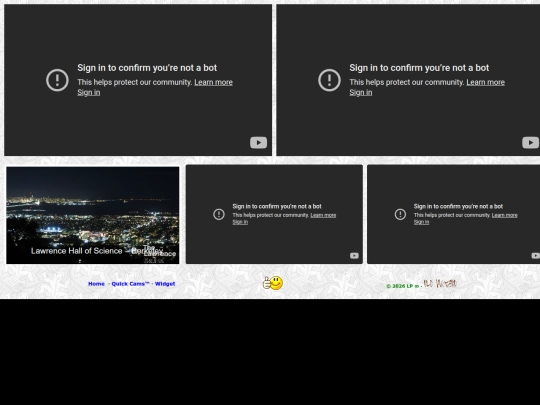Click 'Sign in to confirm' heading bottom-middle panel

[x=277, y=206]
